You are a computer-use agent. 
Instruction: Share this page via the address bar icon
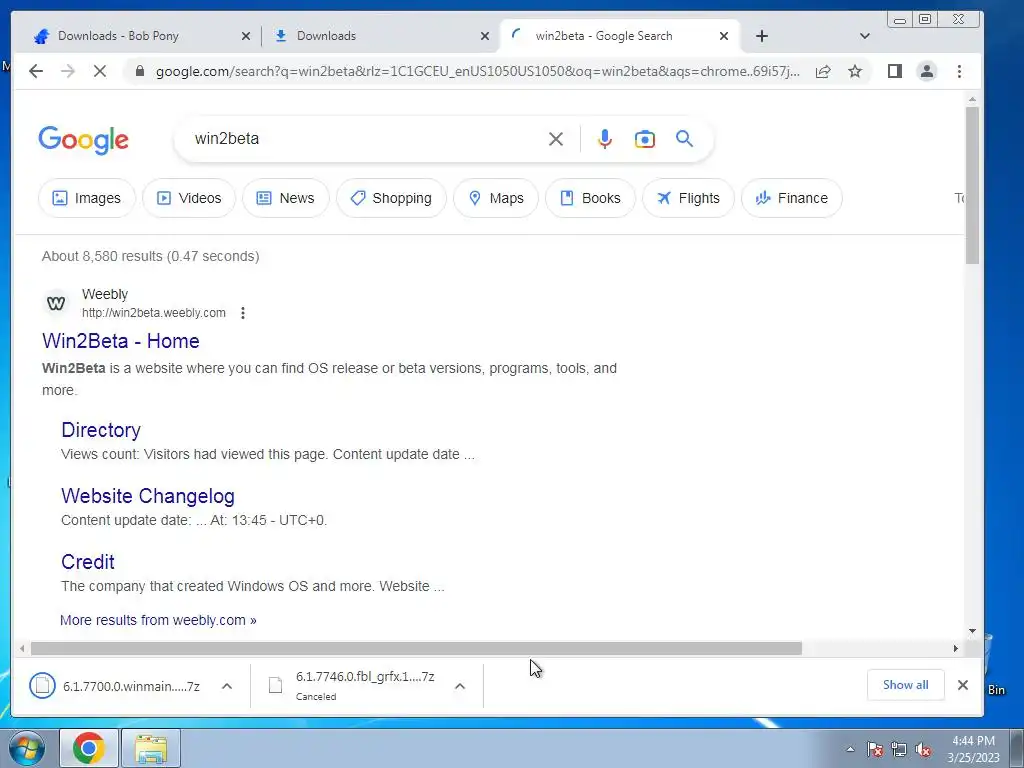click(823, 71)
